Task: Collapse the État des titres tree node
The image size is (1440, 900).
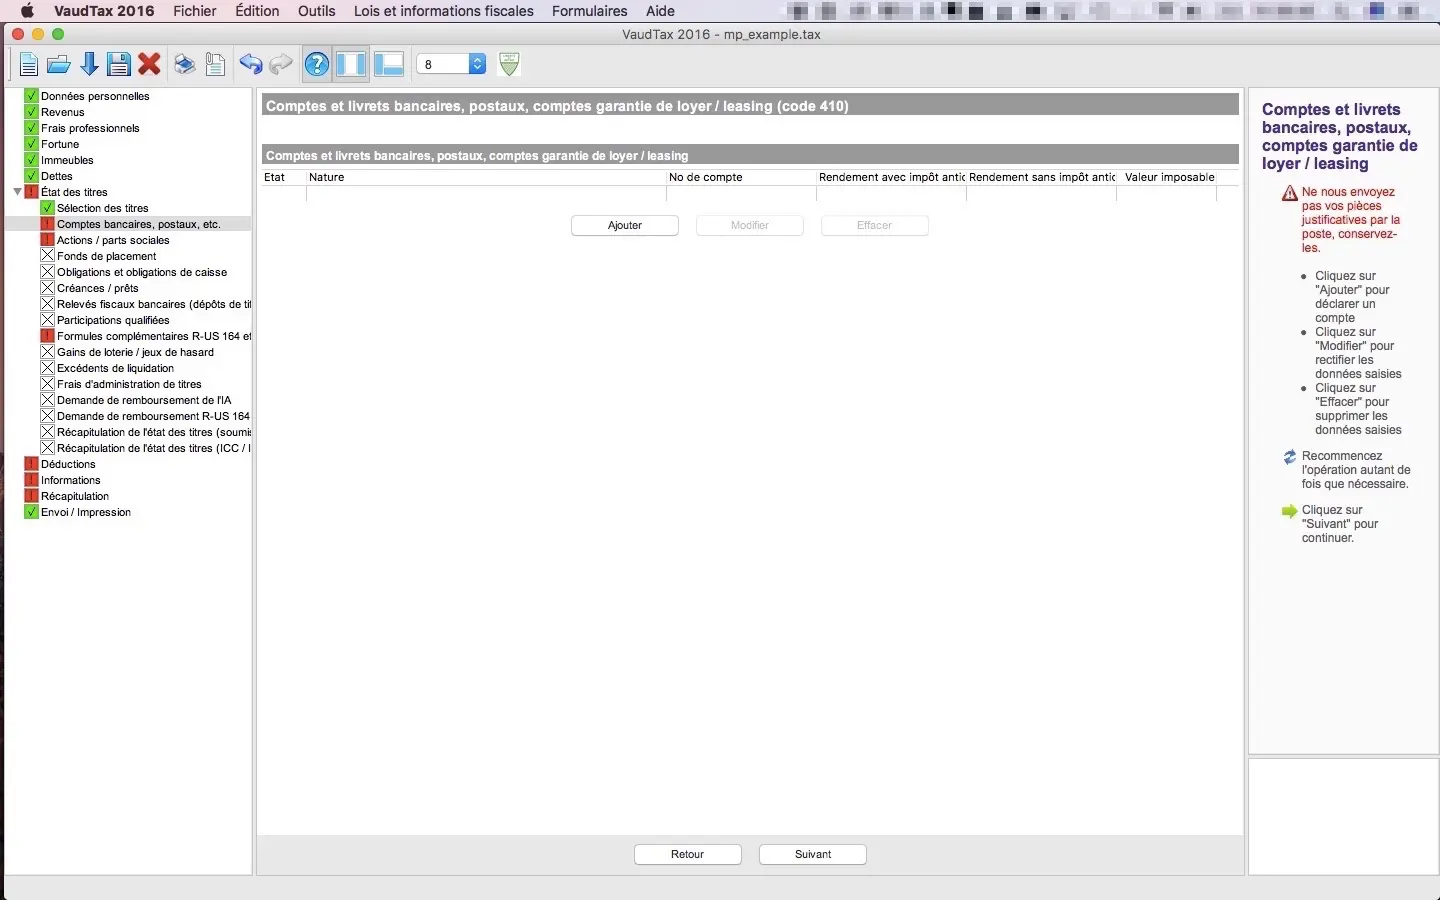Action: click(x=17, y=192)
